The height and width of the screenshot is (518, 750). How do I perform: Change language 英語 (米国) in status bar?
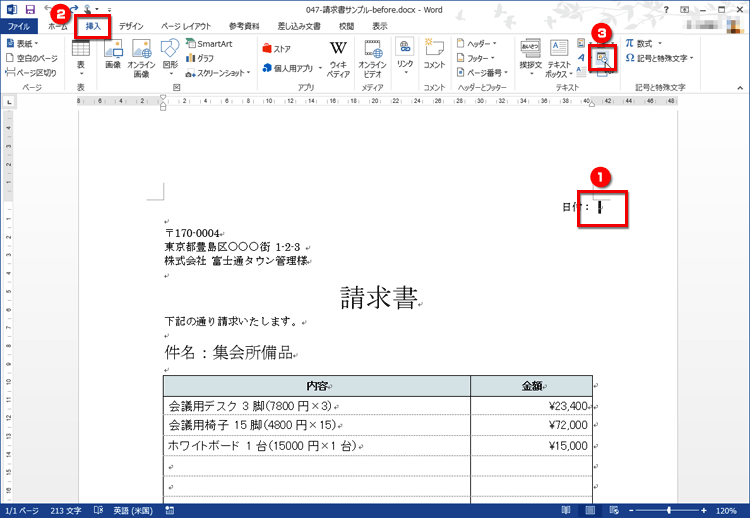point(133,511)
